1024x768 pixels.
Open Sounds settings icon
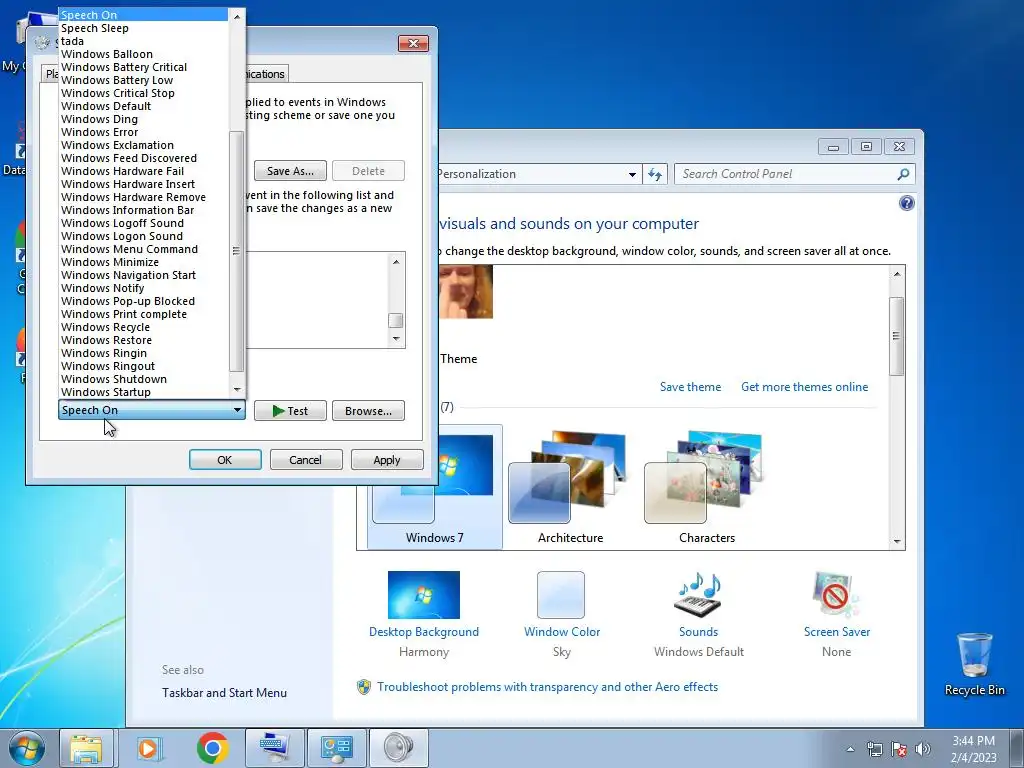point(698,595)
